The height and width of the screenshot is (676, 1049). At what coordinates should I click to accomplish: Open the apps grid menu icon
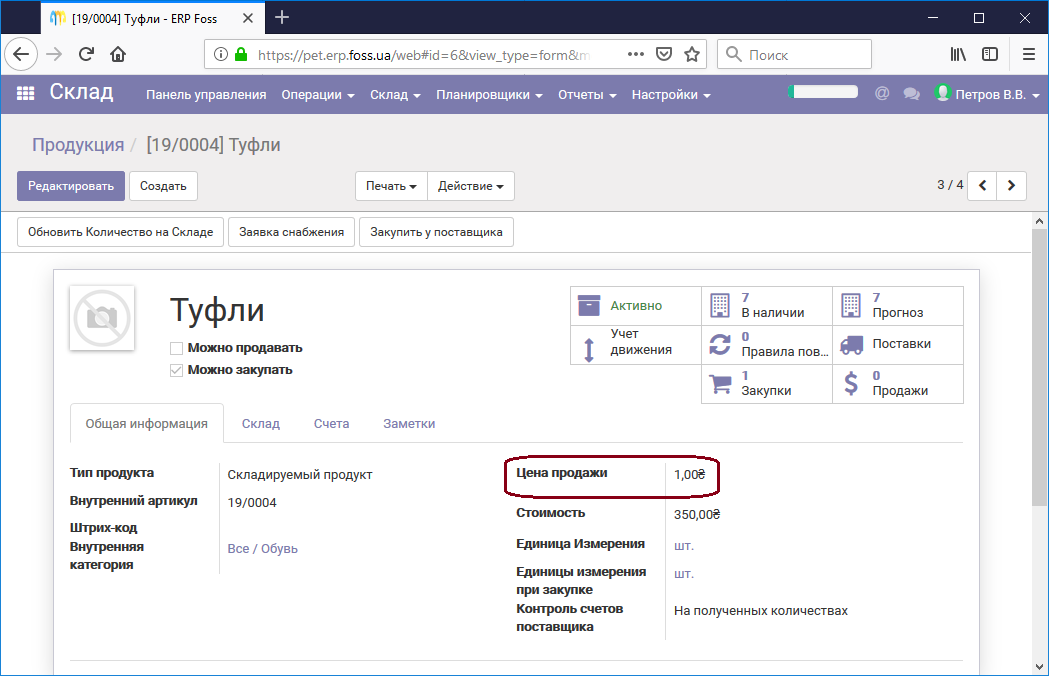(x=25, y=94)
